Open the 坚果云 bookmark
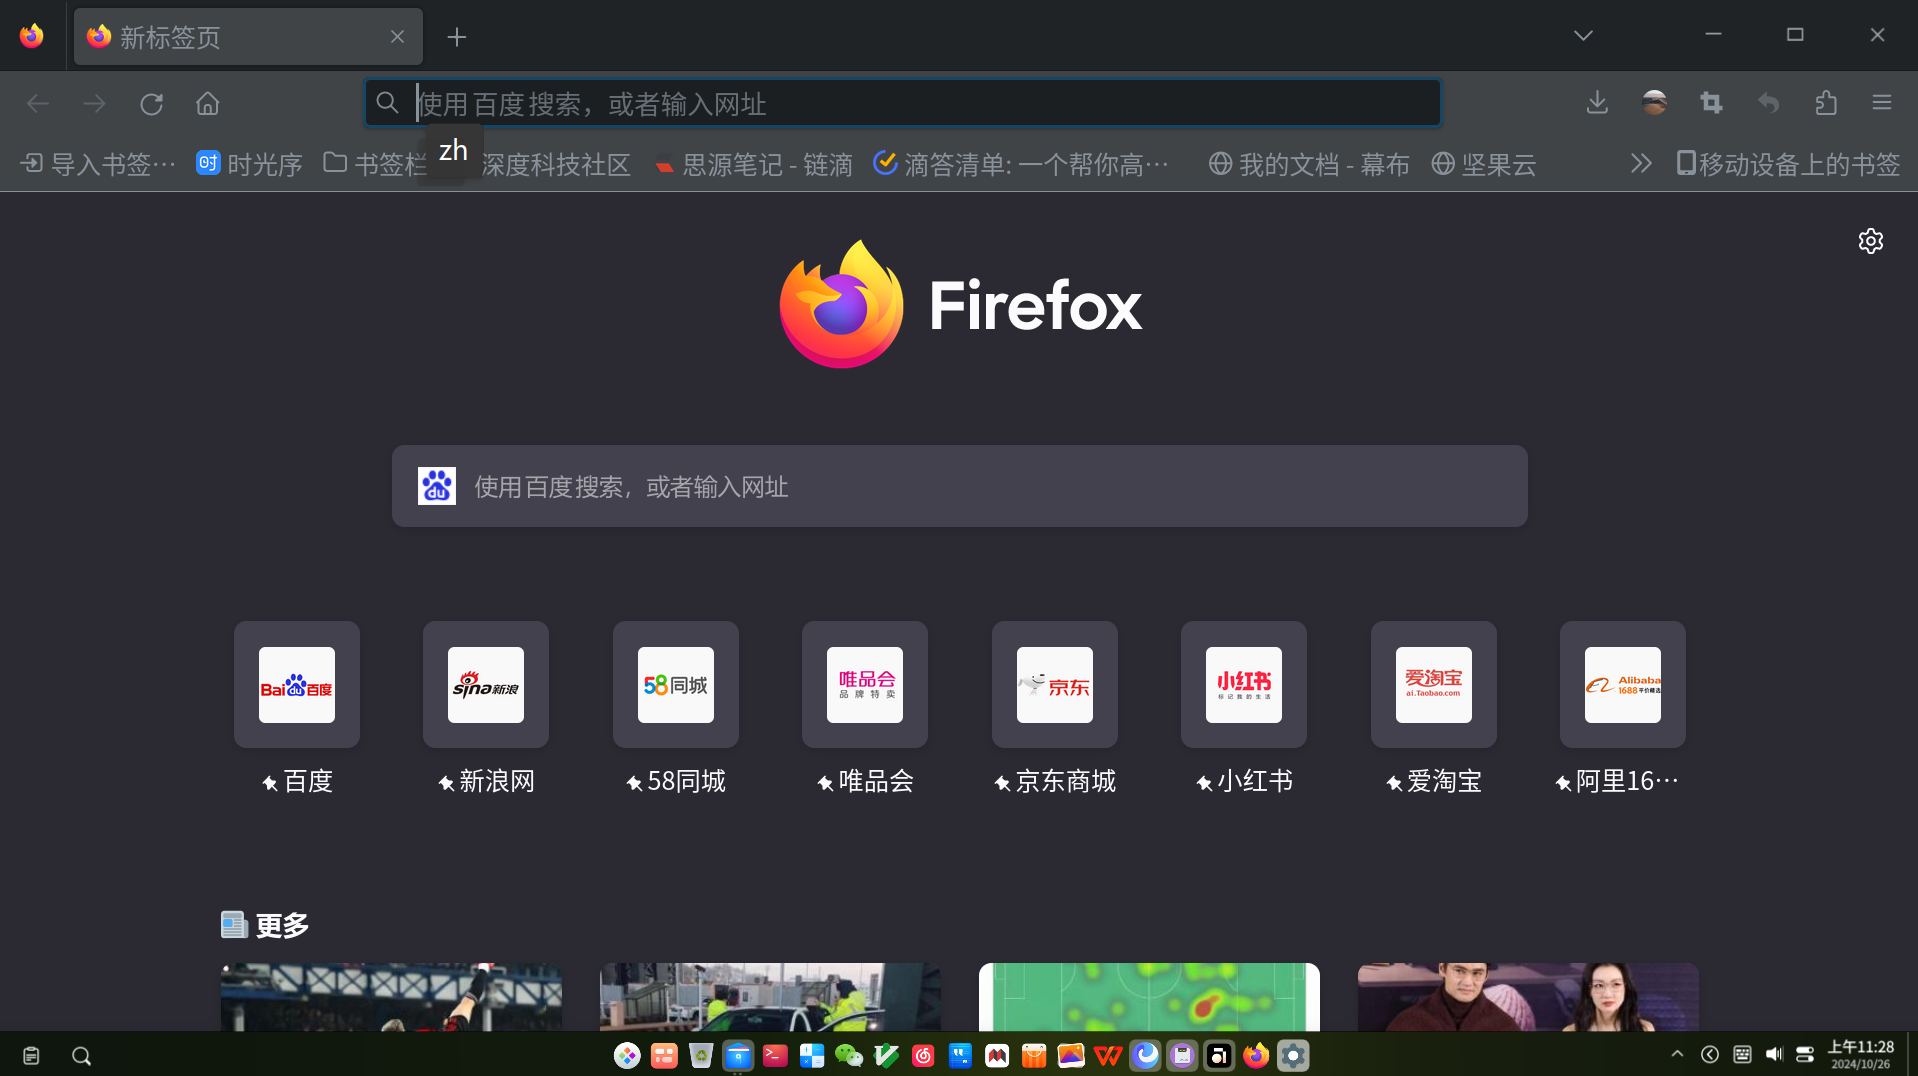 point(1484,164)
